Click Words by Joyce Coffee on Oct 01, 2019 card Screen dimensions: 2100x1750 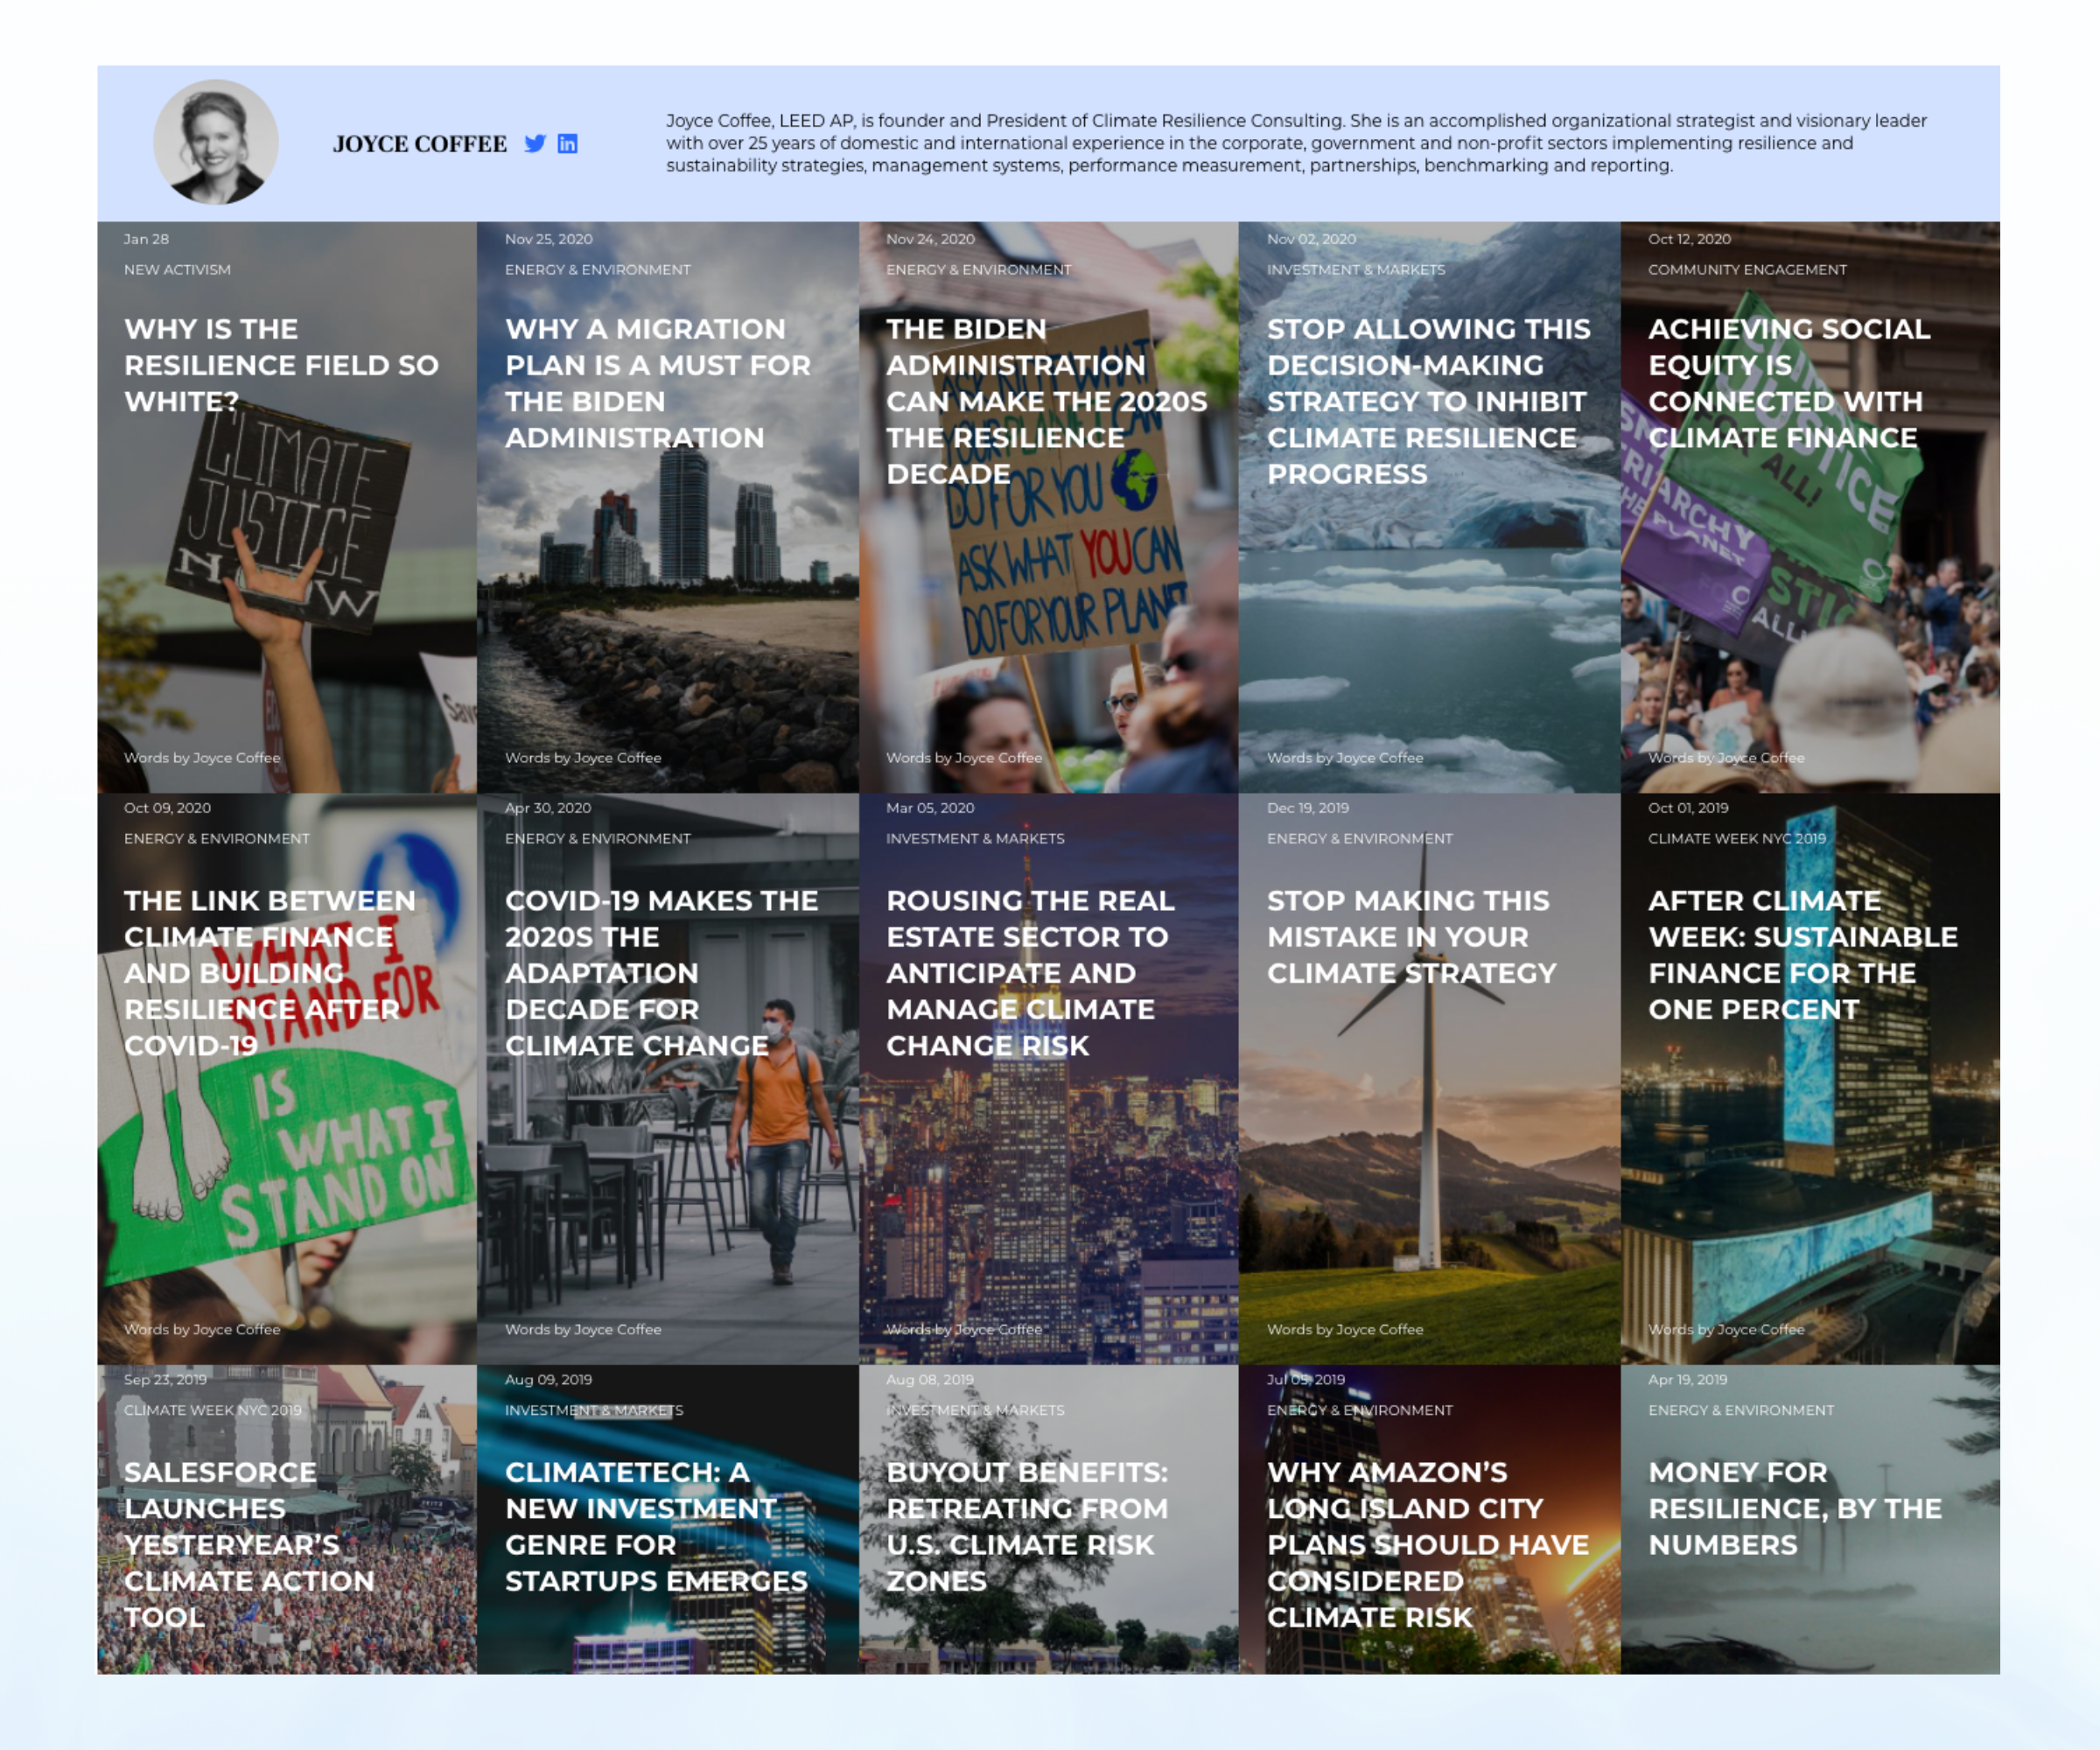pyautogui.click(x=1726, y=1330)
